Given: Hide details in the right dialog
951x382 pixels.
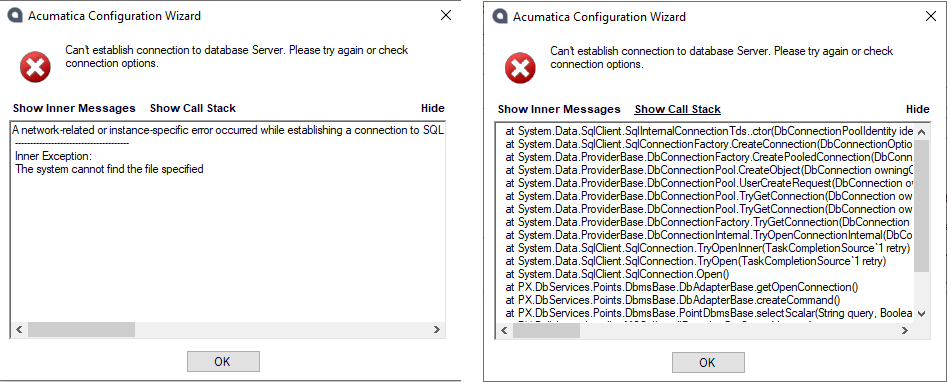Looking at the screenshot, I should tap(918, 110).
